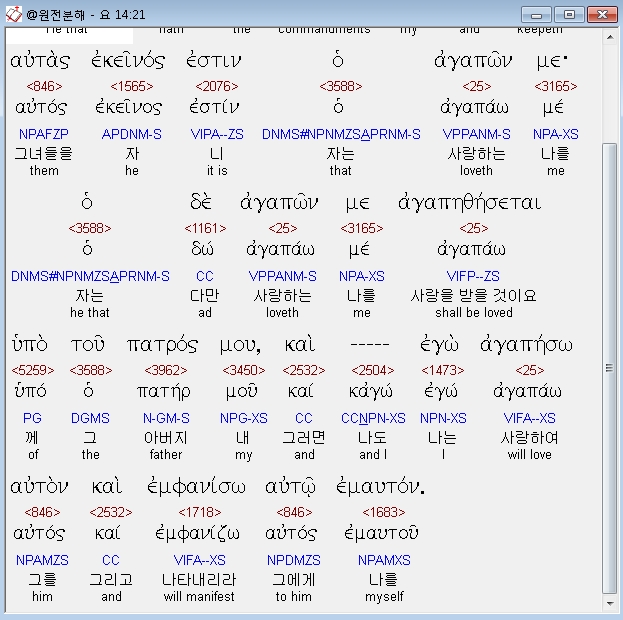Click Strong's number <1683>
623x620 pixels.
tap(384, 512)
